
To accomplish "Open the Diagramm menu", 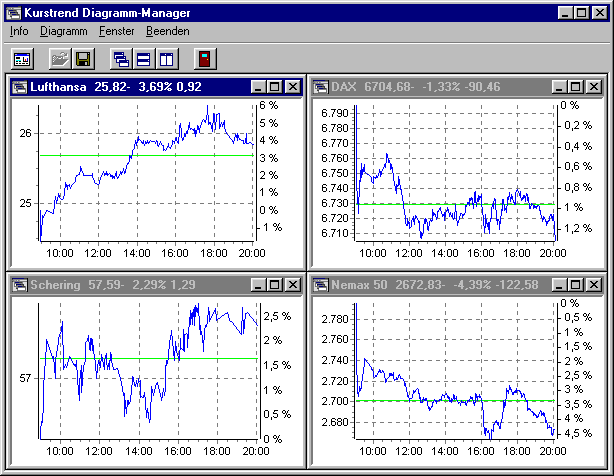I will pyautogui.click(x=64, y=31).
